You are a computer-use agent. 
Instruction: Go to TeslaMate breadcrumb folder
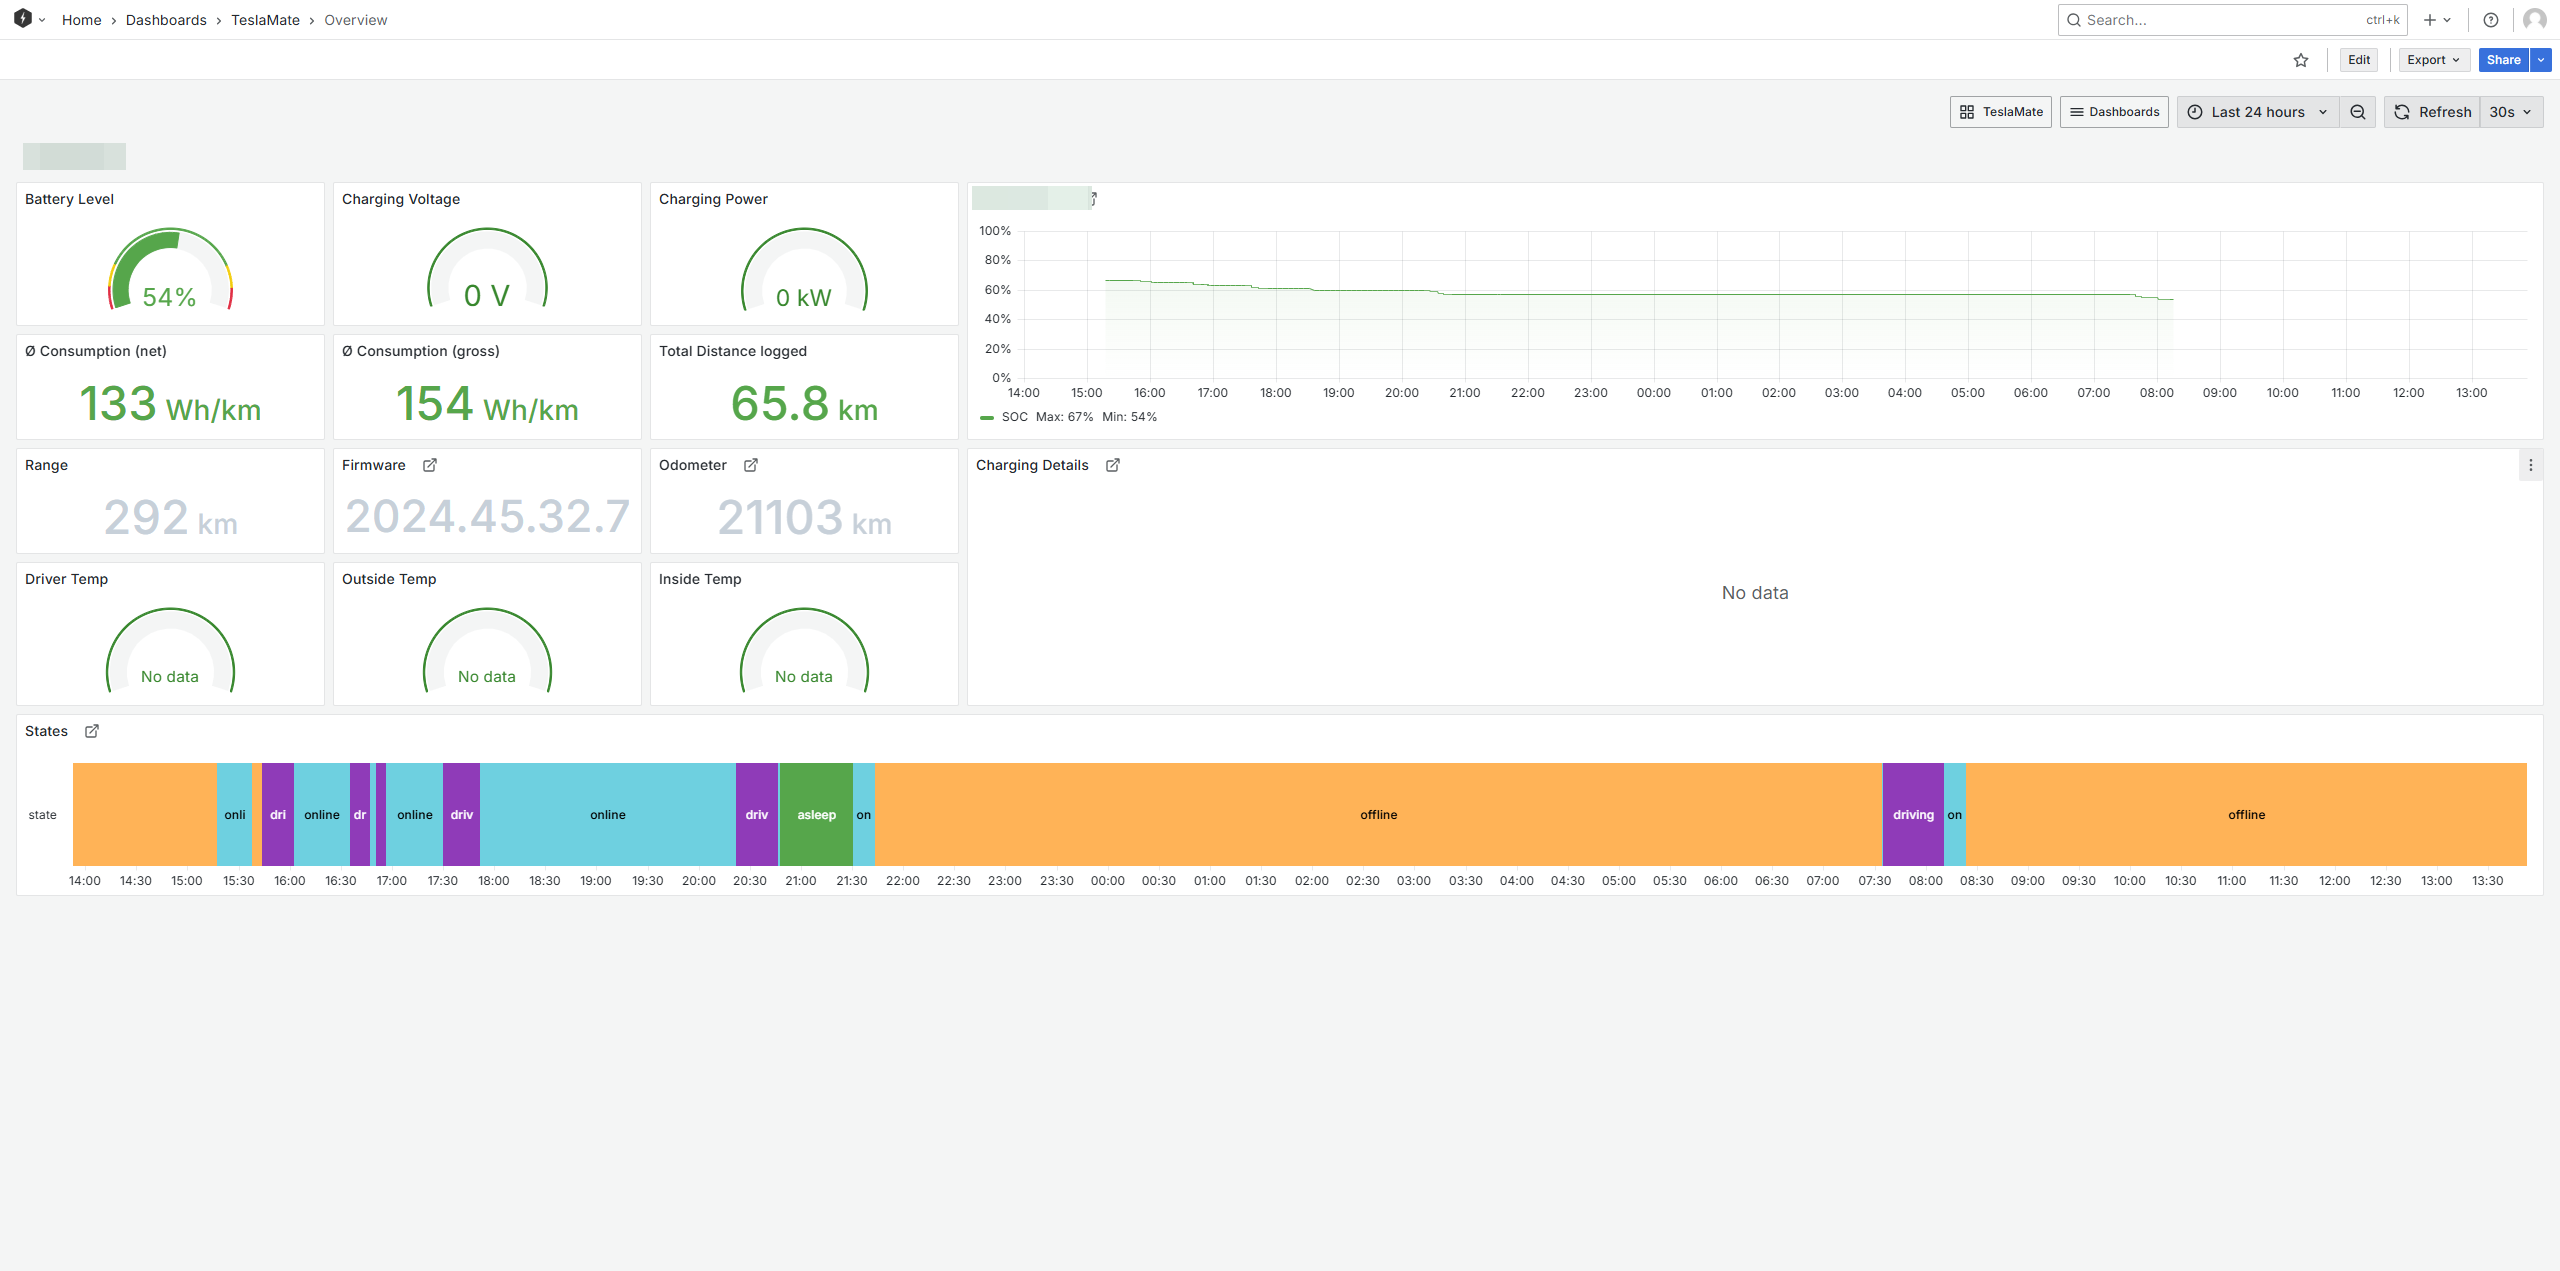point(265,20)
